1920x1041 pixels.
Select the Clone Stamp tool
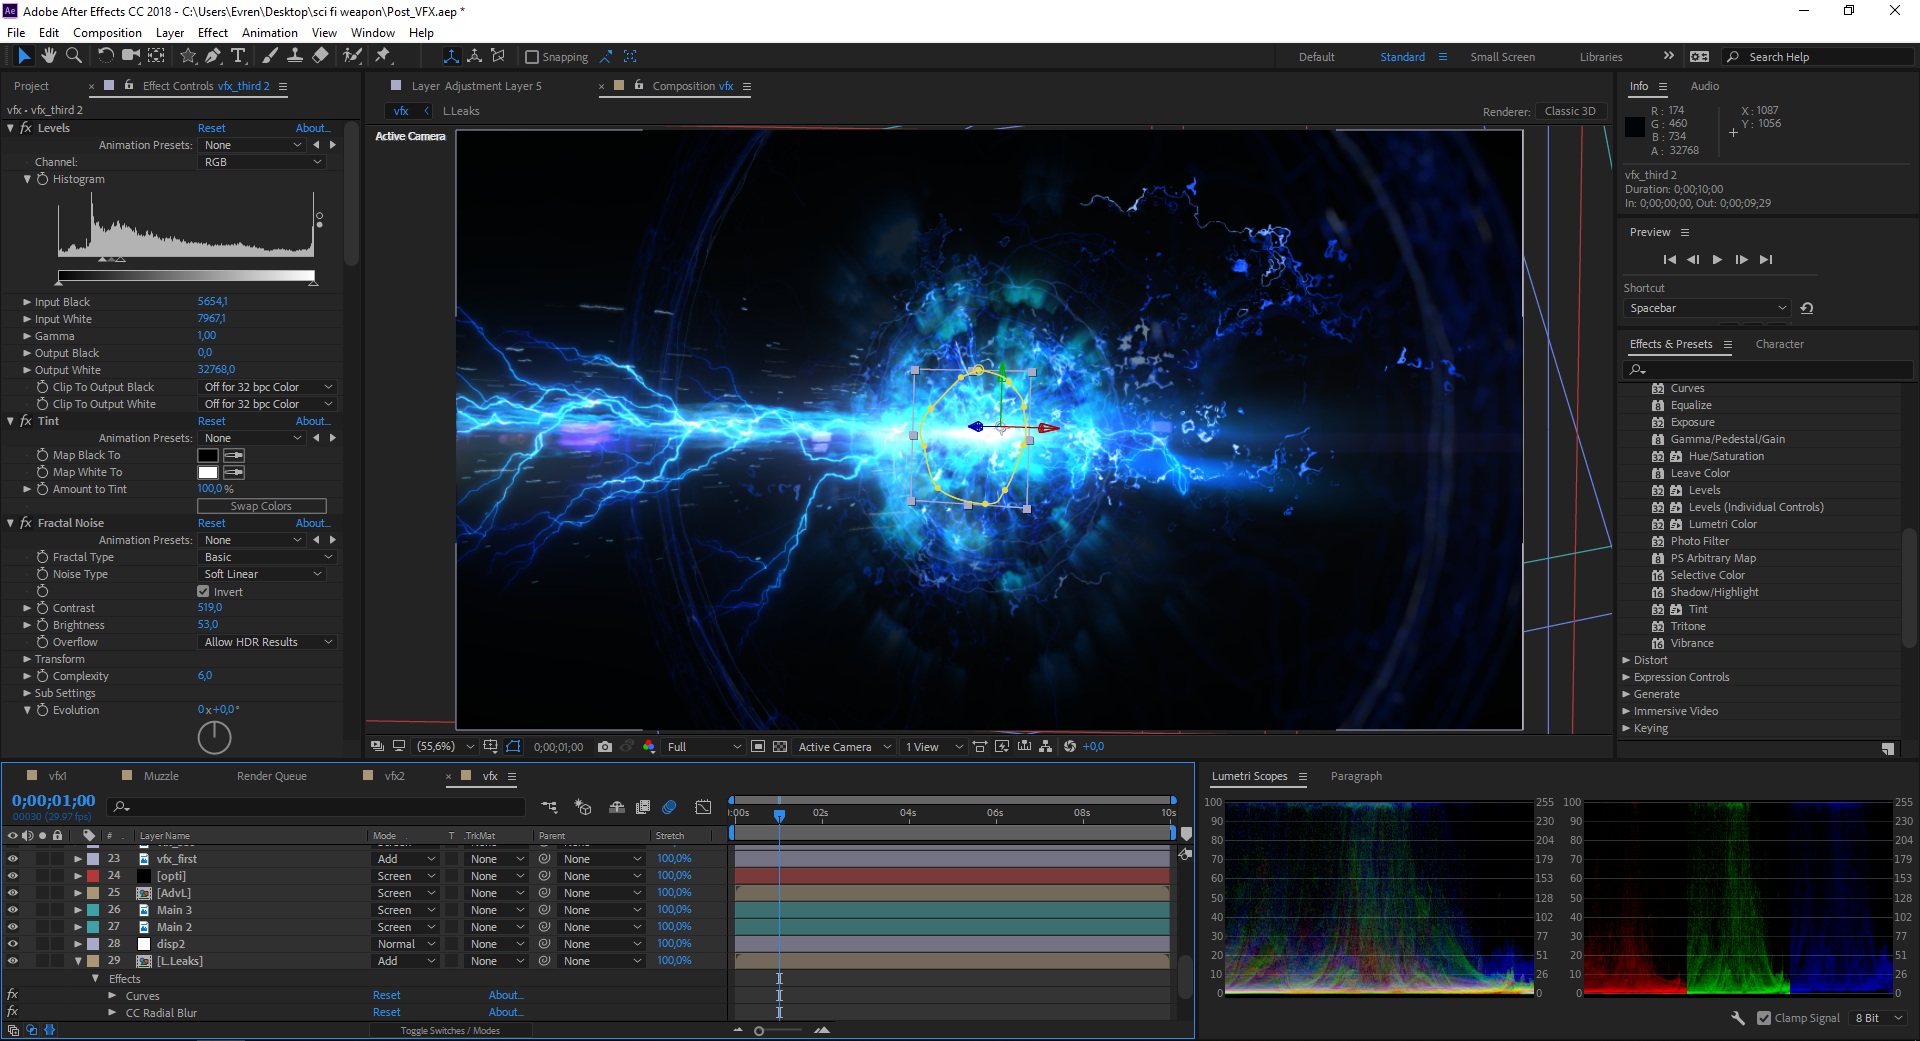[x=295, y=56]
